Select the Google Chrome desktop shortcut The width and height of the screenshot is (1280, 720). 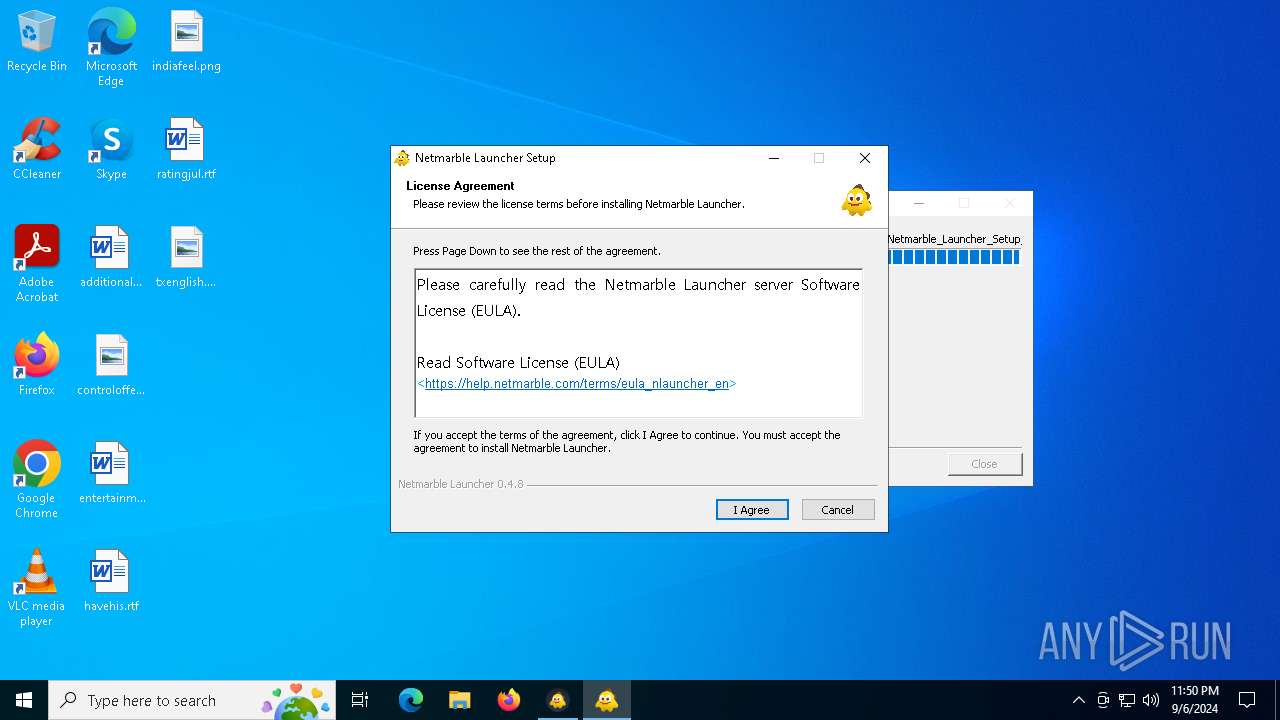point(37,480)
